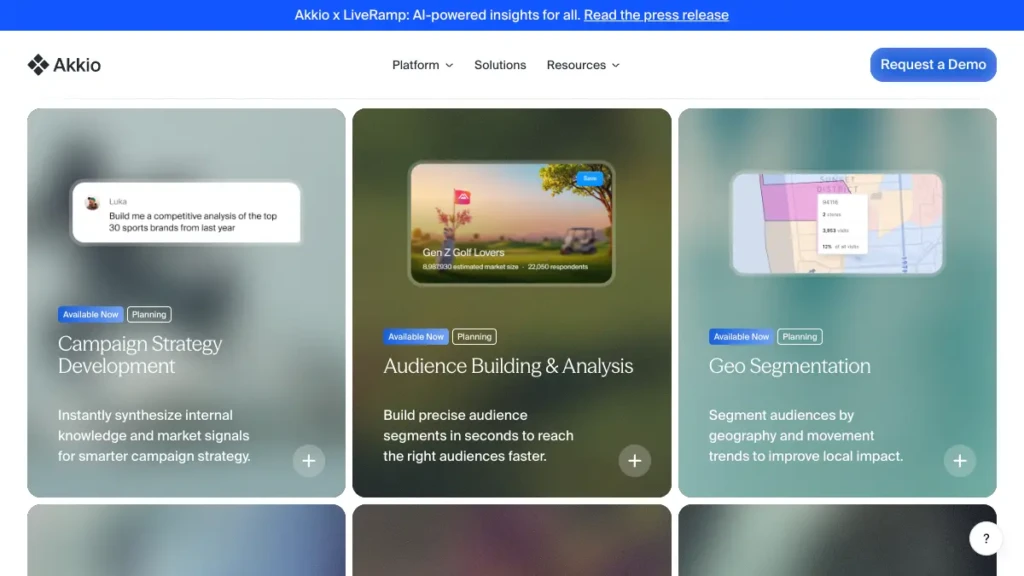Click the Save button on golf image

(x=590, y=178)
